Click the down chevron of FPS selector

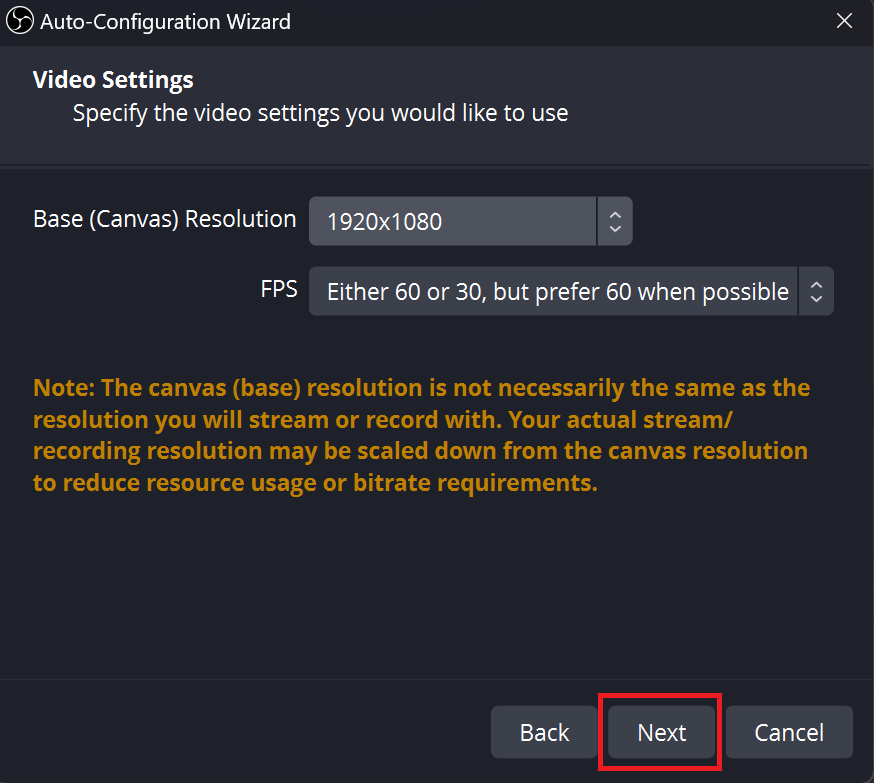point(816,299)
